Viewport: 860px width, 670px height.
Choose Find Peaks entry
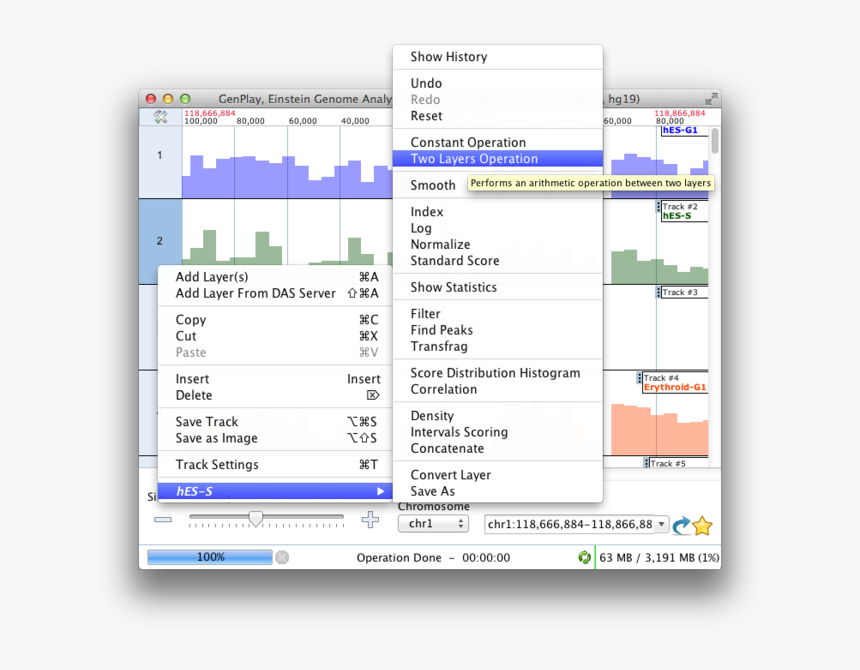[x=497, y=330]
